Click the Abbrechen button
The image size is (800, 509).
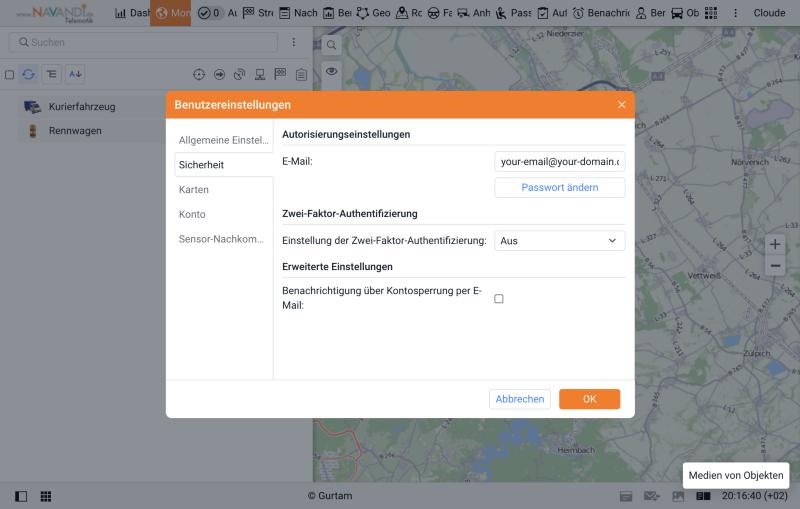point(520,399)
